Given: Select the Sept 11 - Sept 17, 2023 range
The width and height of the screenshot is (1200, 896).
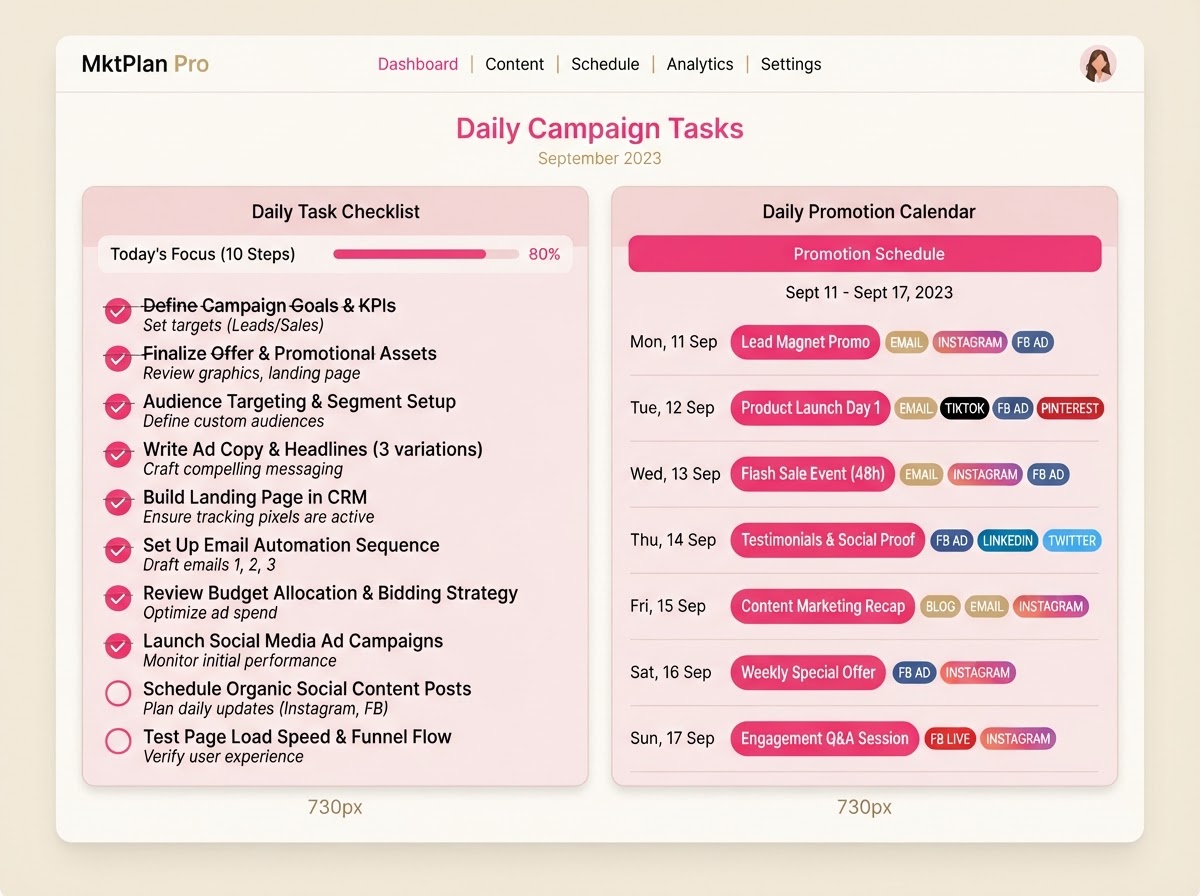Looking at the screenshot, I should [x=869, y=293].
